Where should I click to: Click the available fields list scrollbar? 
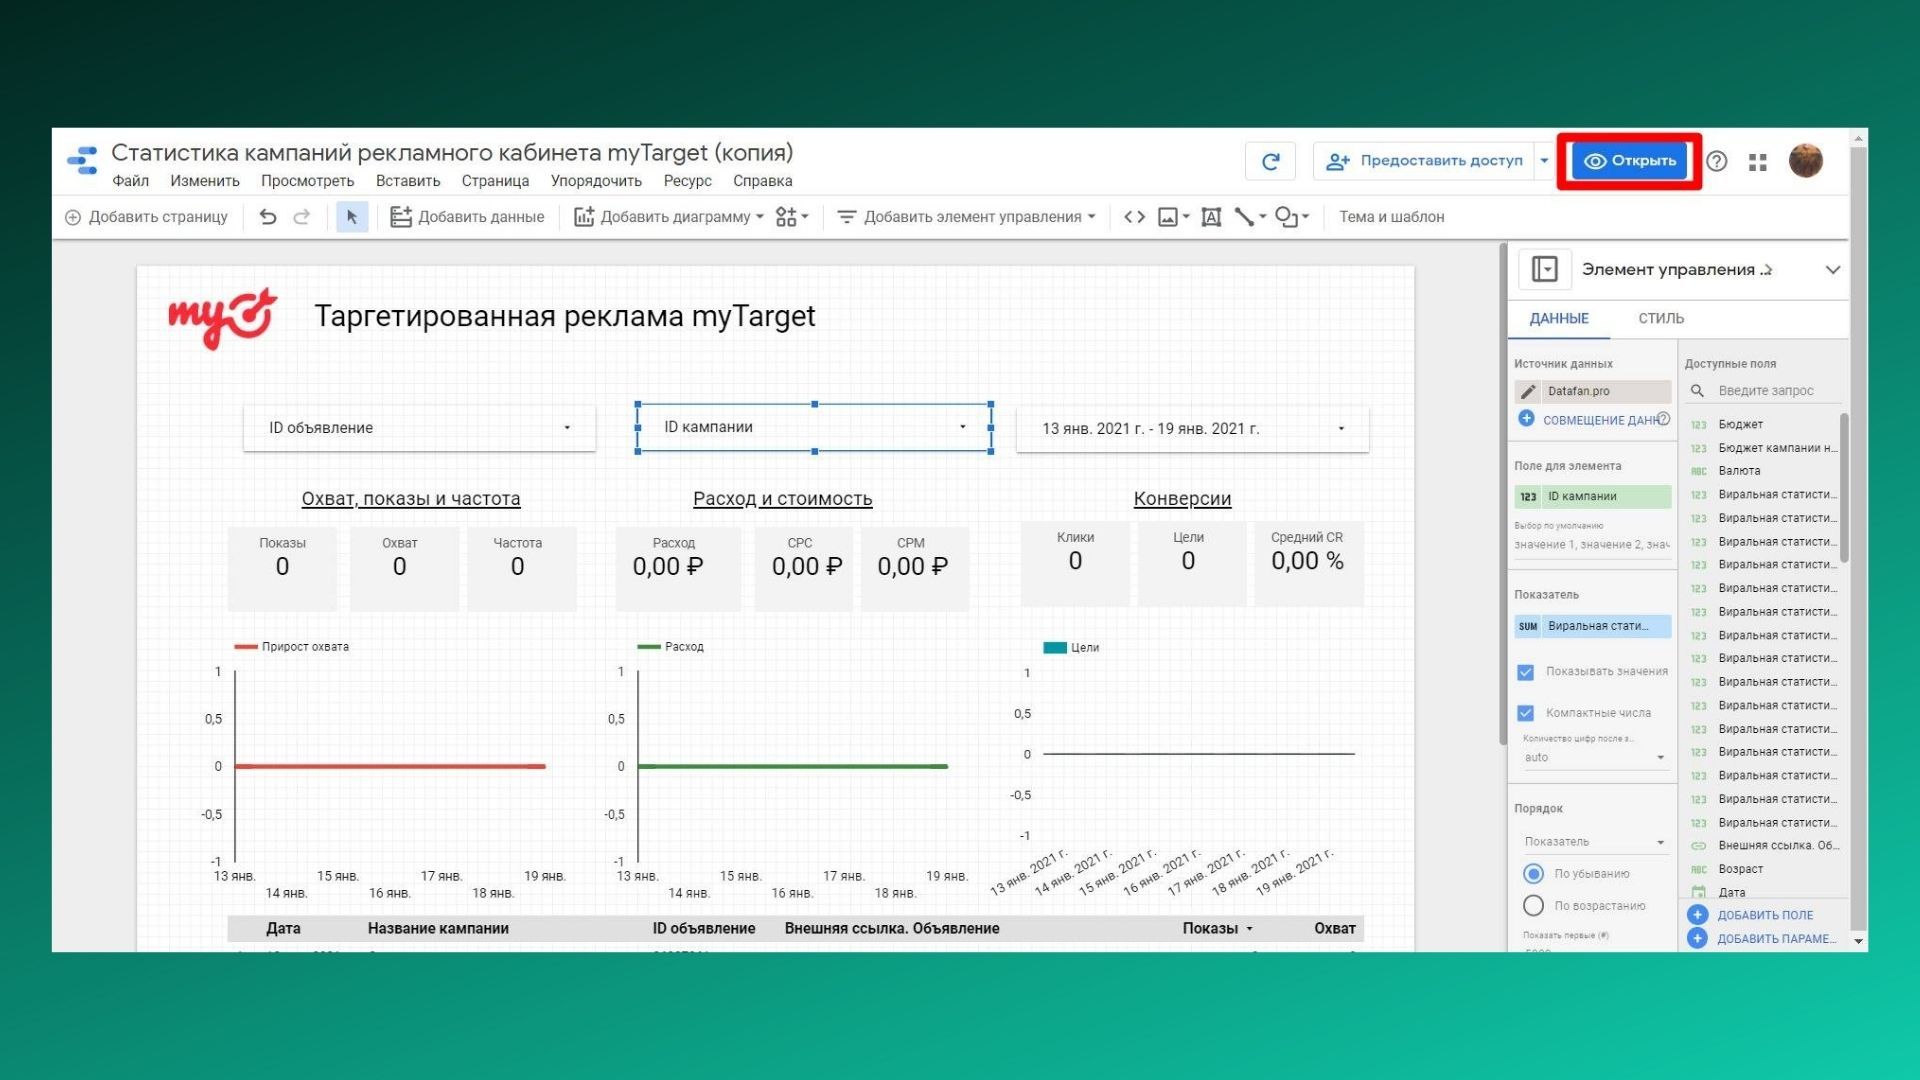pyautogui.click(x=1844, y=488)
